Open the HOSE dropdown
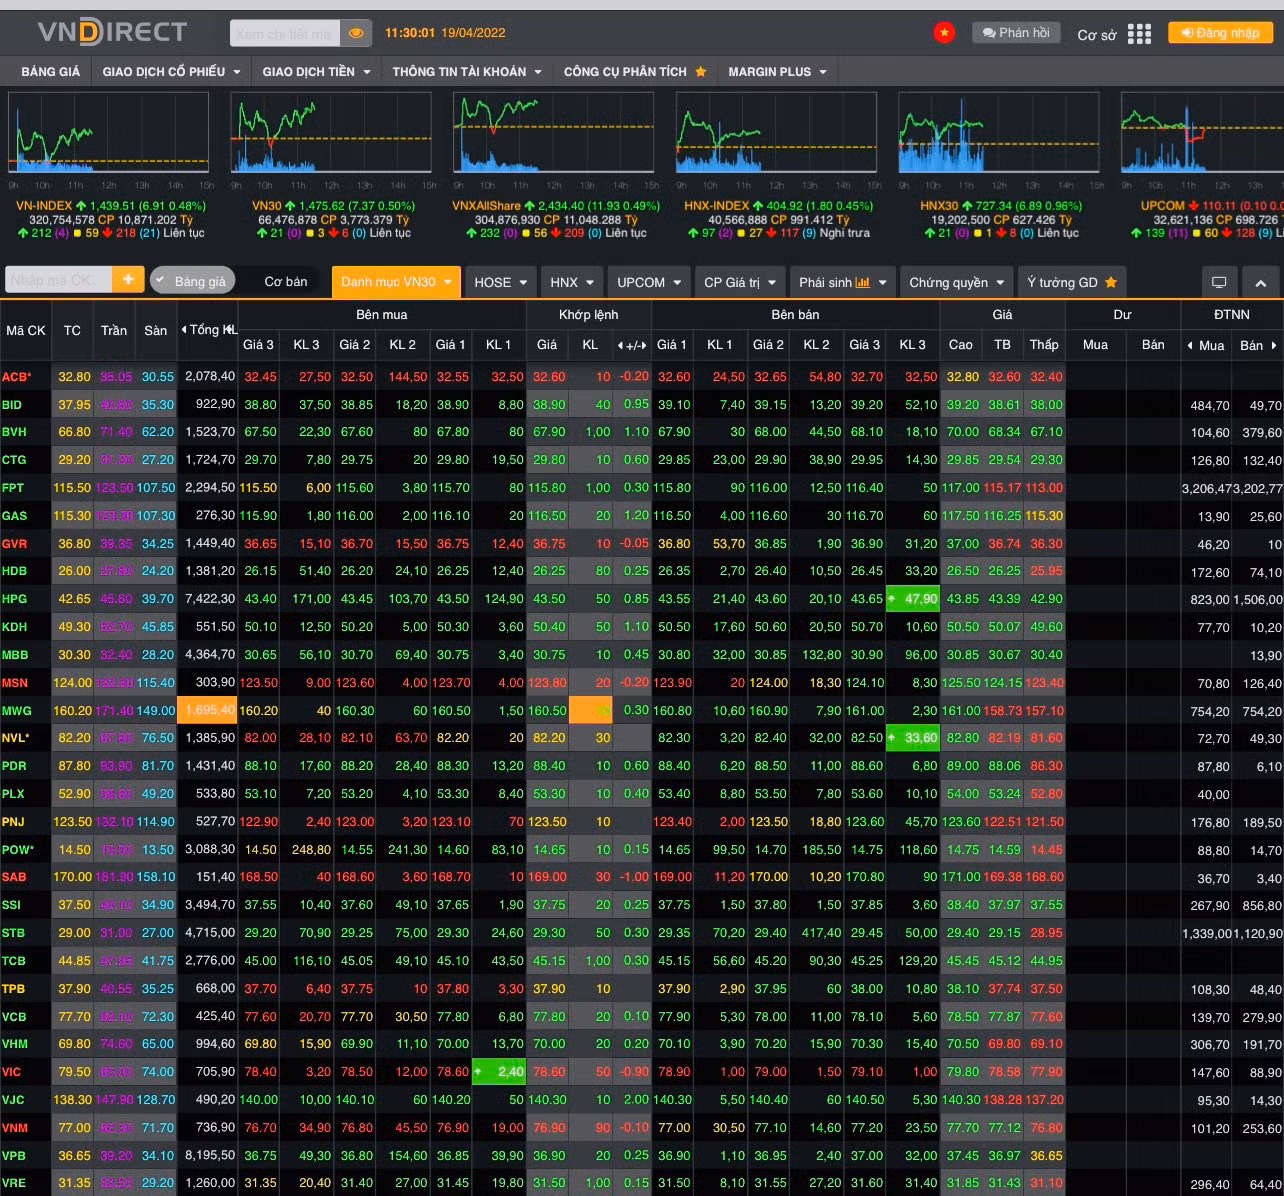This screenshot has height=1196, width=1284. (500, 282)
